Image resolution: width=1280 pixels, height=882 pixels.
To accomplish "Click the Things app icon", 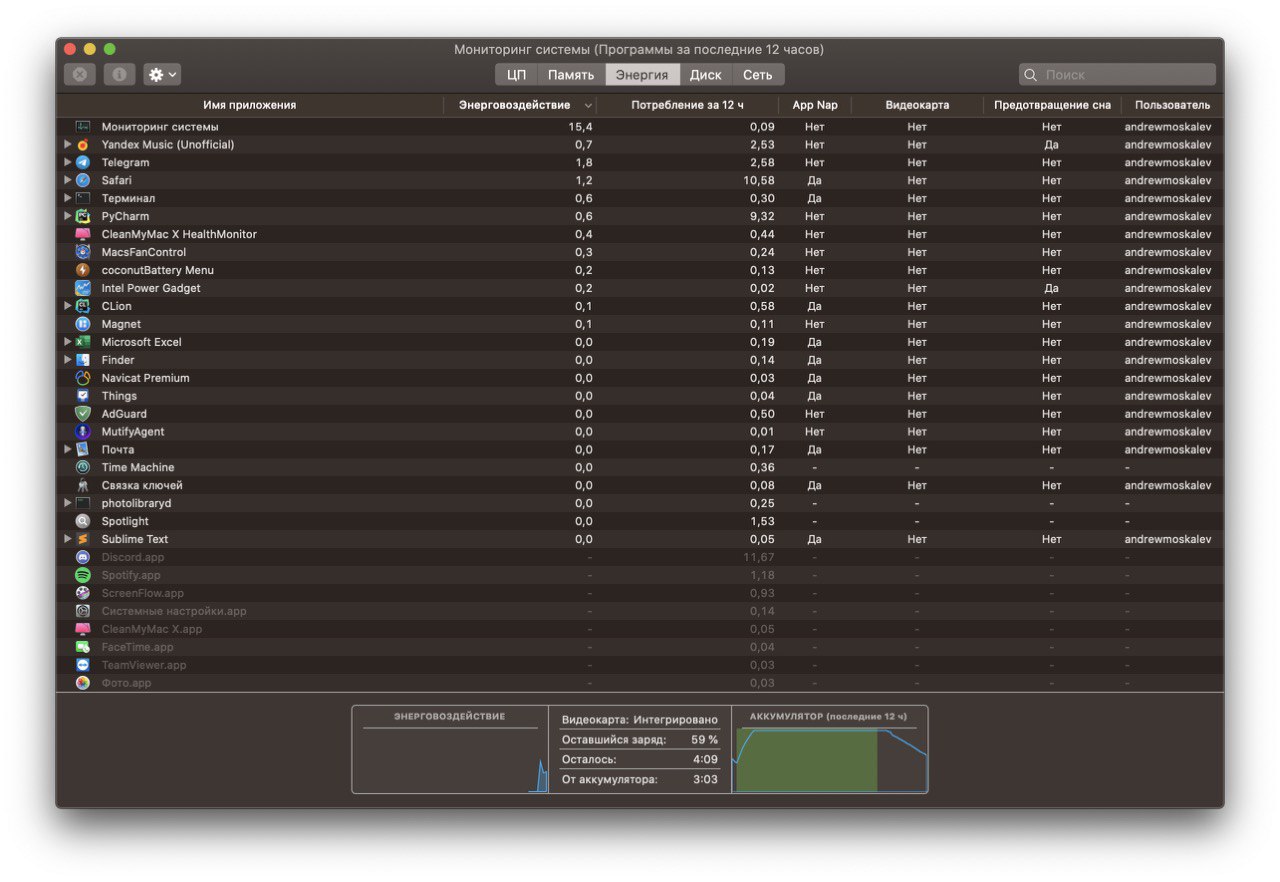I will (x=83, y=396).
